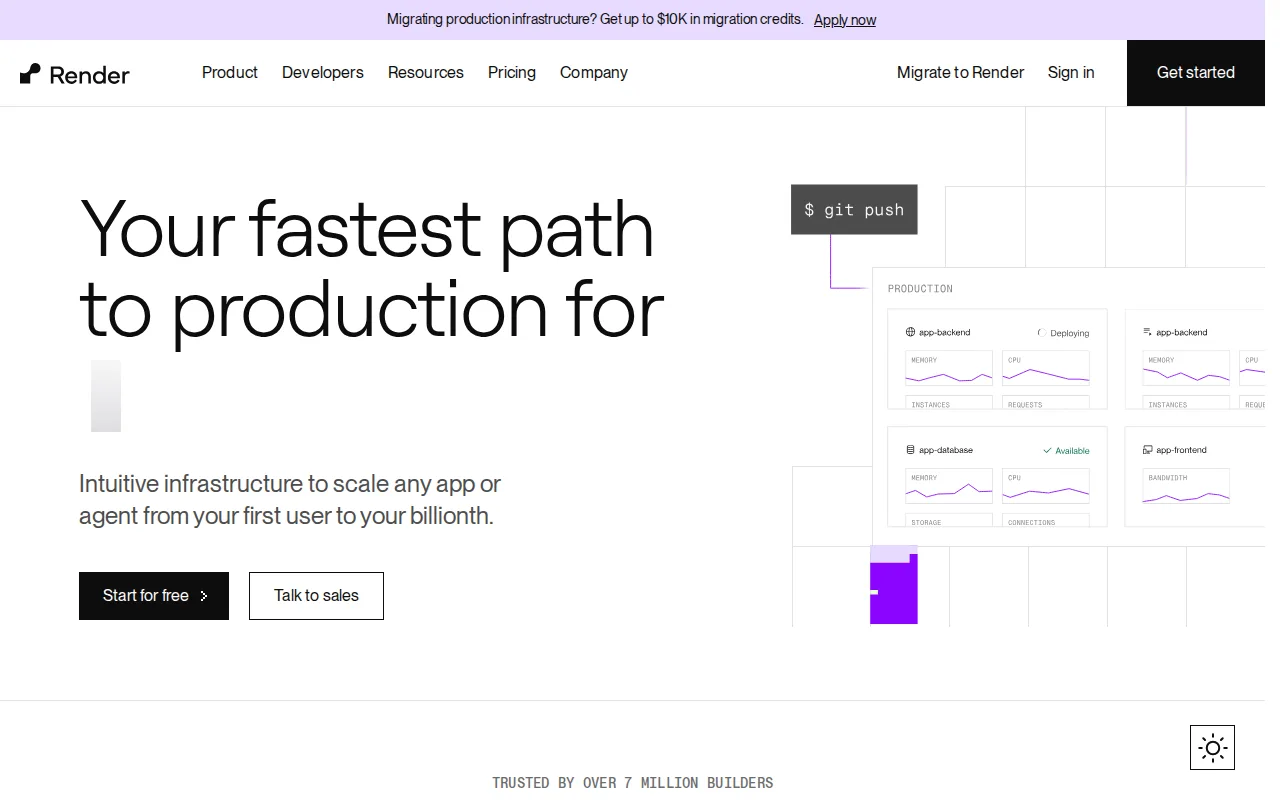The image size is (1280, 800).
Task: Click the Render logo in the header
Action: click(75, 74)
